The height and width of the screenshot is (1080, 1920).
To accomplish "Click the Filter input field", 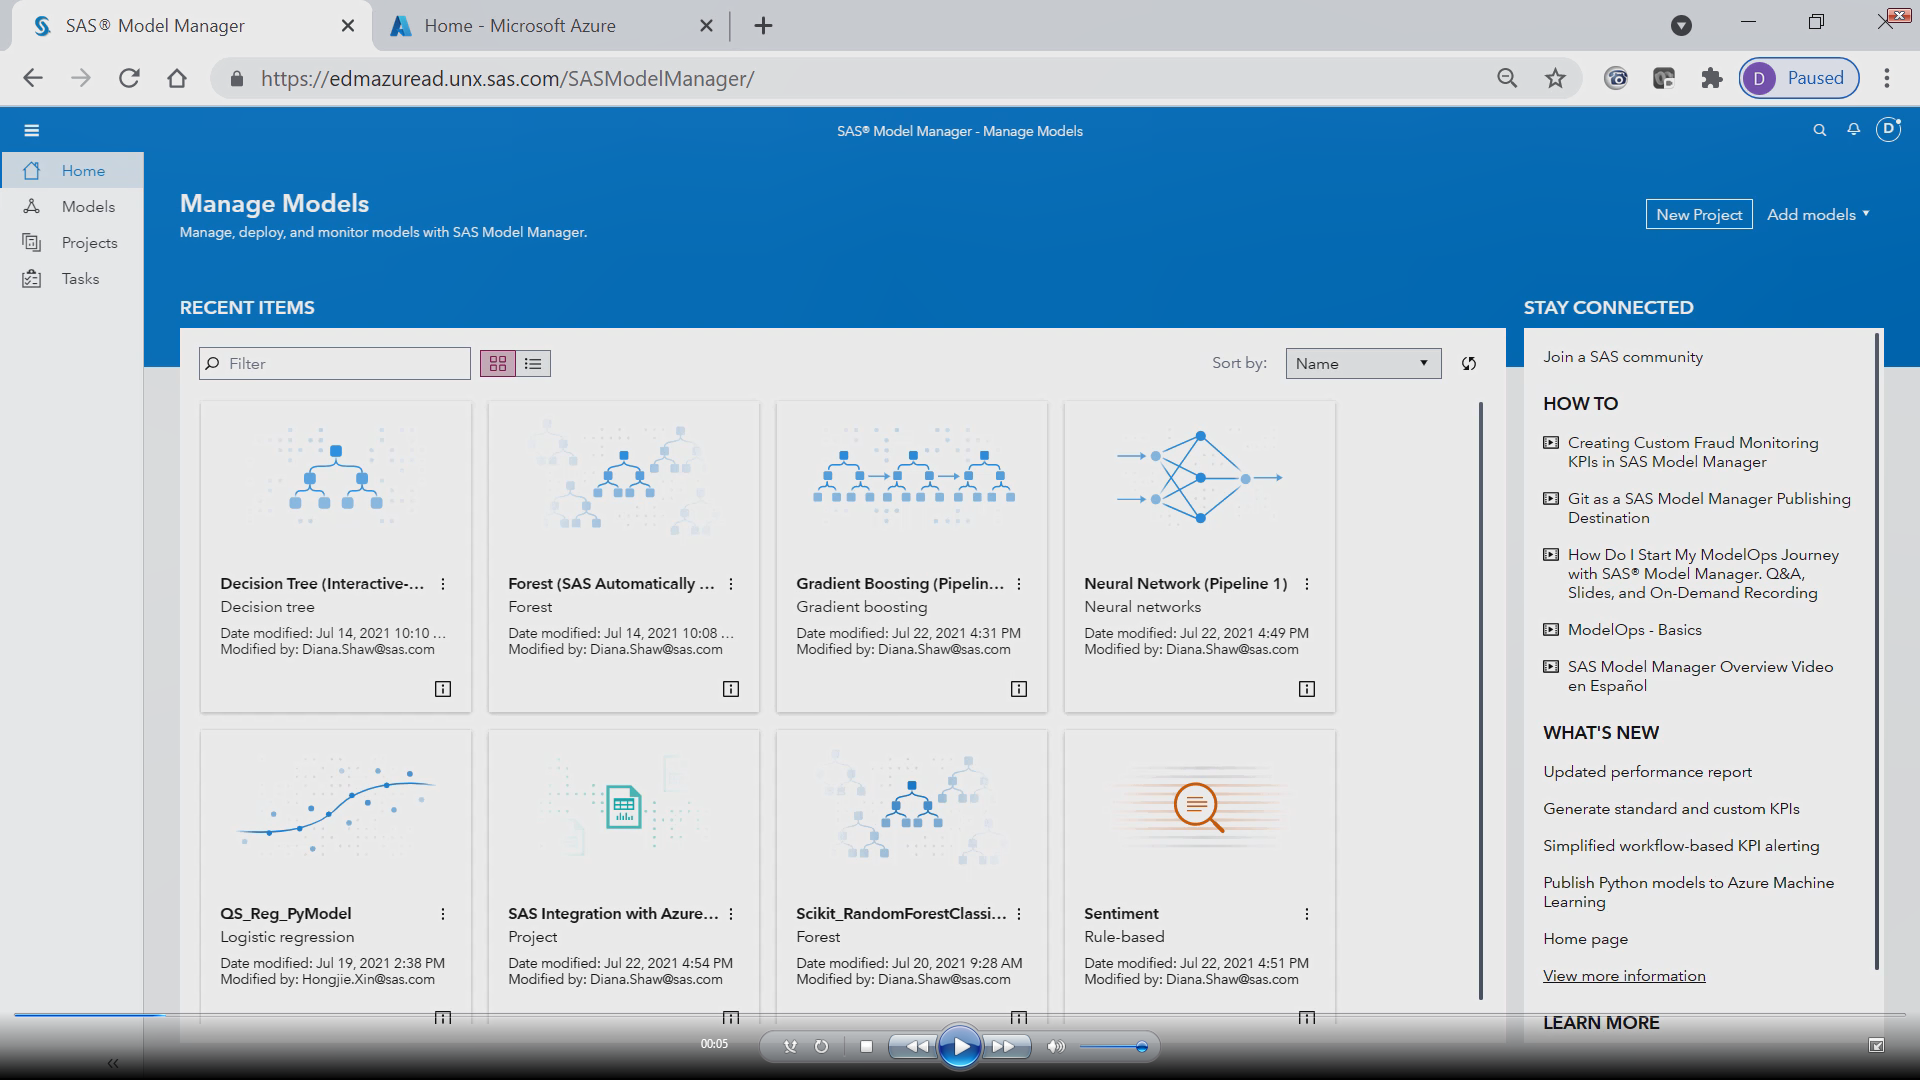I will click(334, 363).
